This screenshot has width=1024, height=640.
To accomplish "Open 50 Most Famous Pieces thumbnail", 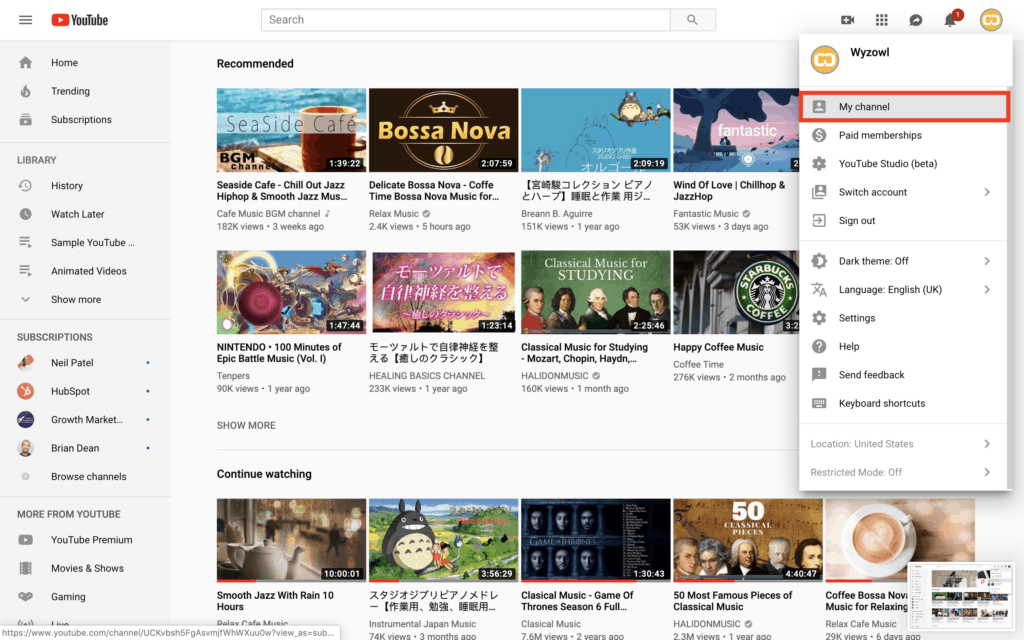I will click(748, 540).
